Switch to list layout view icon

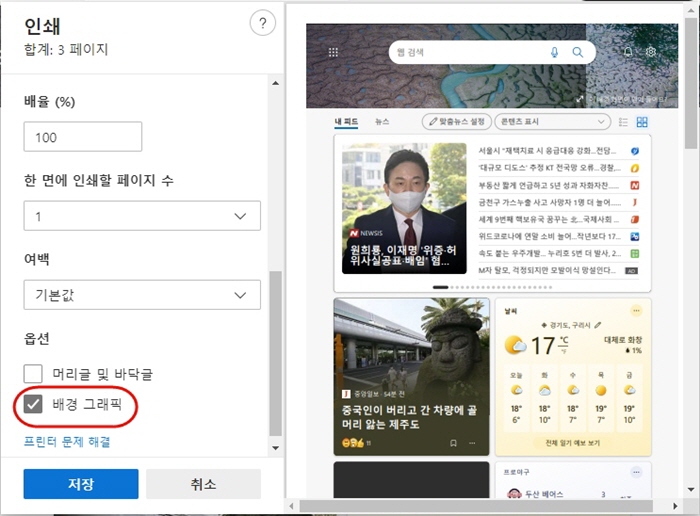623,122
